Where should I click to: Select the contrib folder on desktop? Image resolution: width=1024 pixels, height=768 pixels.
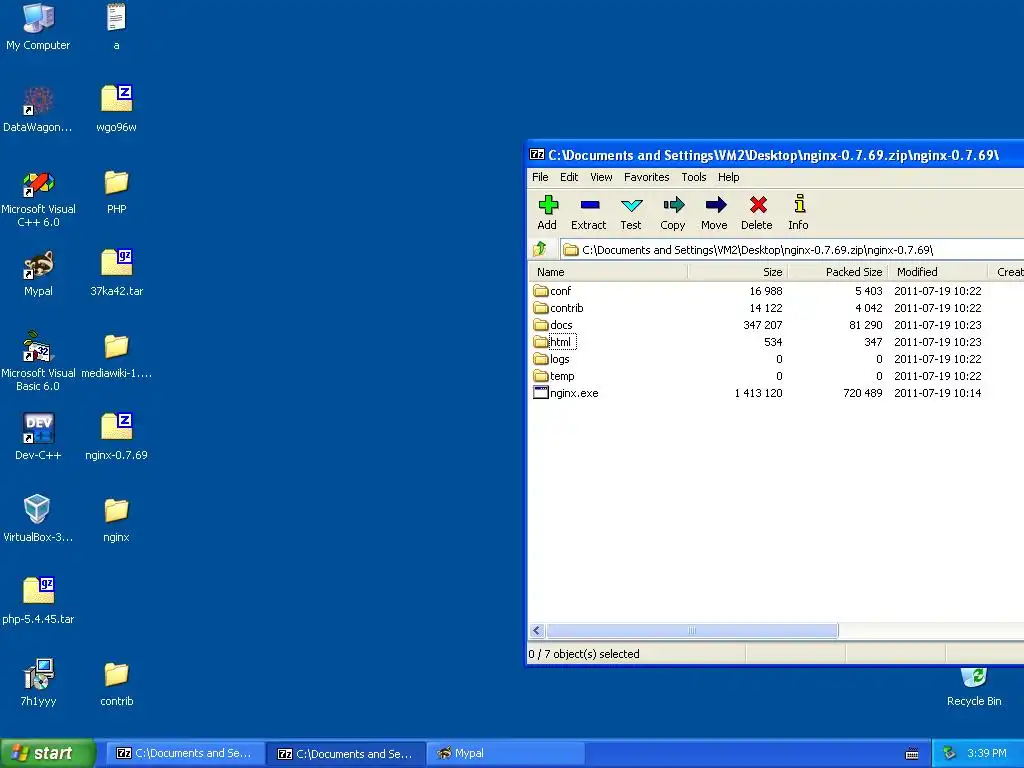116,684
